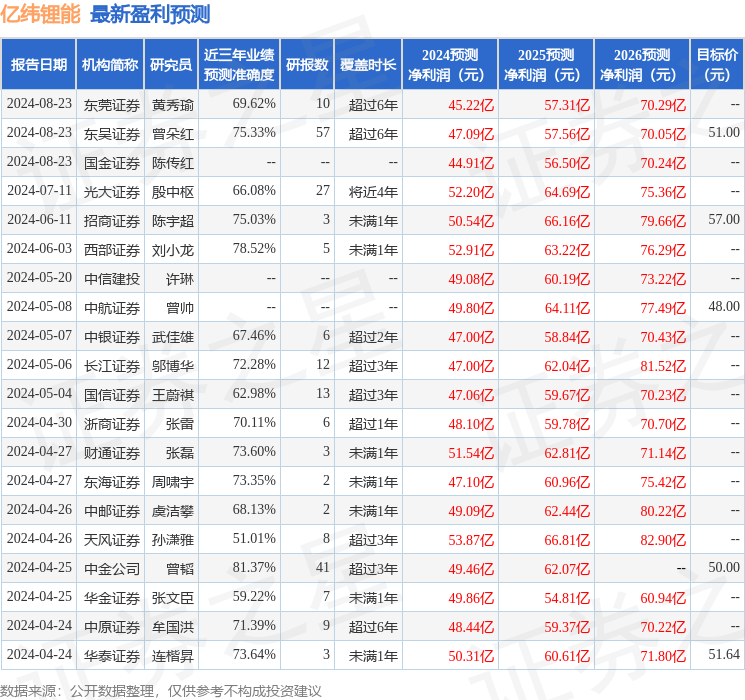Image resolution: width=745 pixels, height=700 pixels.
Task: Click target price 57.00
Action: [724, 219]
